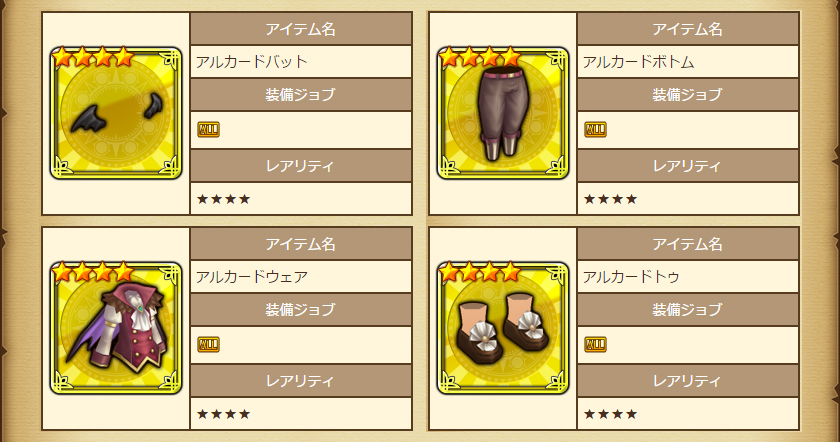Click the orange stars above the bat wings icon
The height and width of the screenshot is (442, 840).
(93, 57)
